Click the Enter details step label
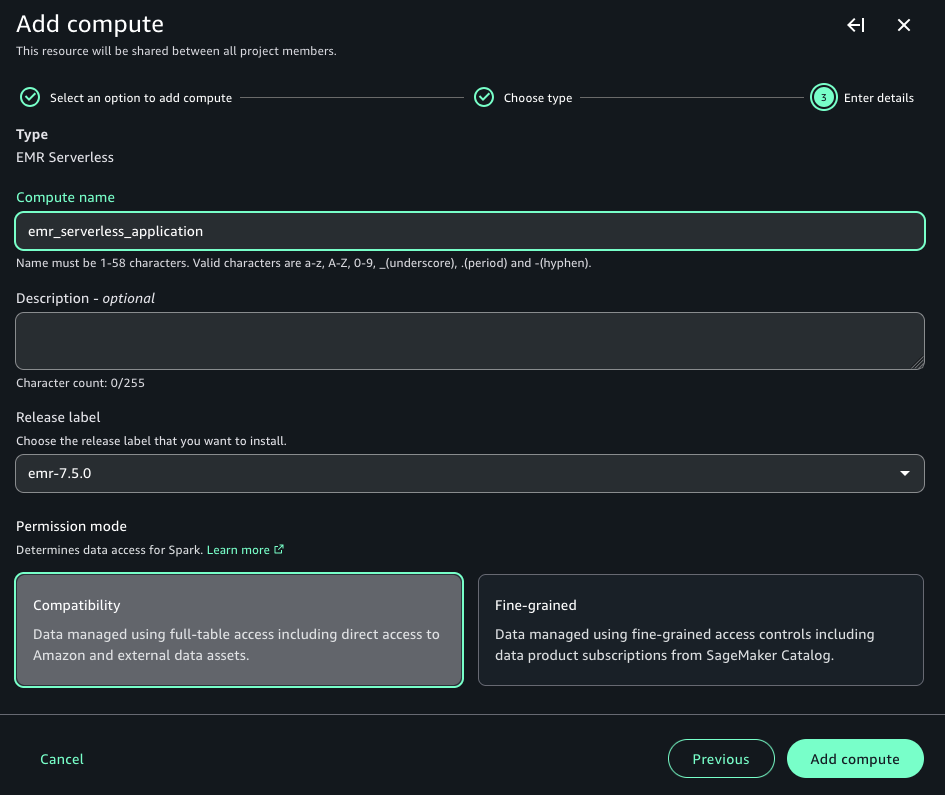Viewport: 945px width, 795px height. 879,98
